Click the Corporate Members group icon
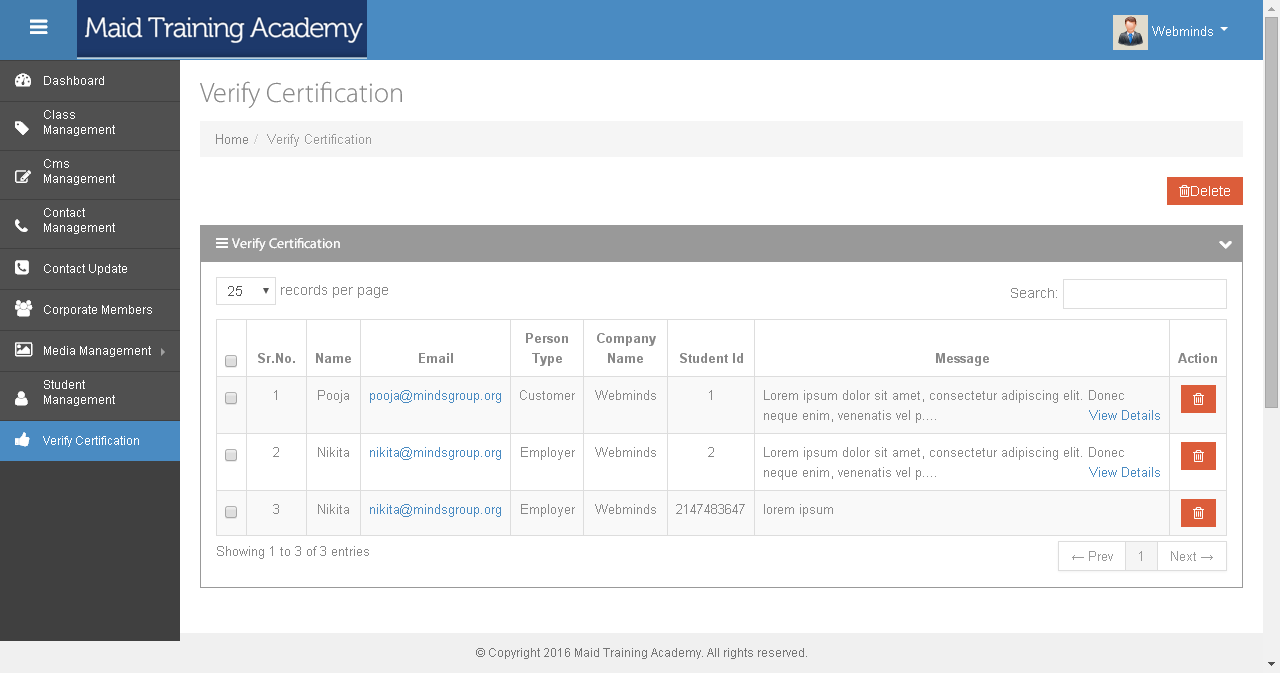 click(22, 309)
